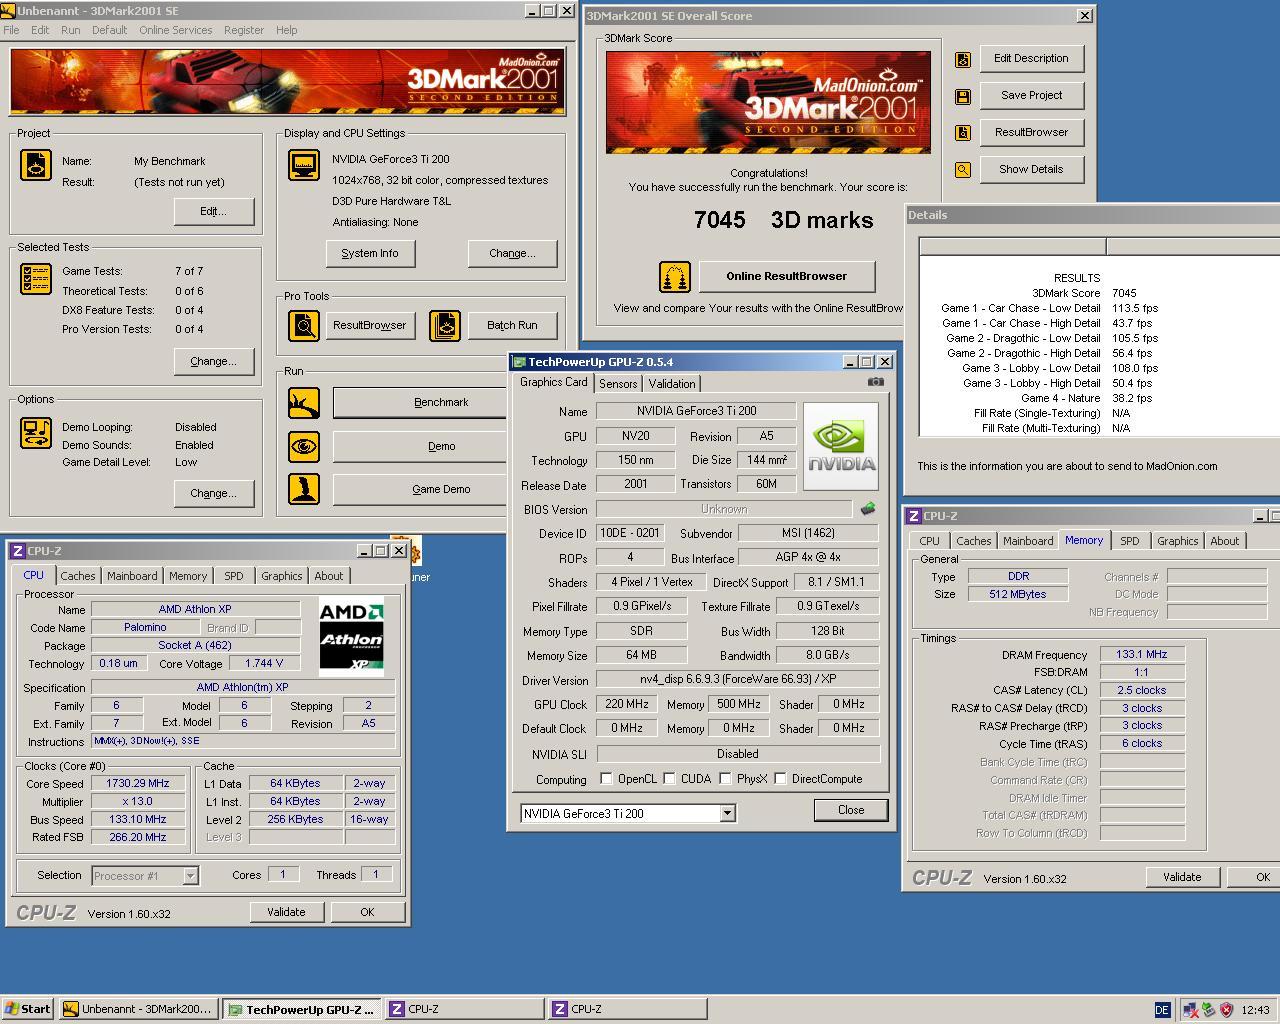Click the first system tray icon next to DE
The image size is (1280, 1024).
1191,1010
